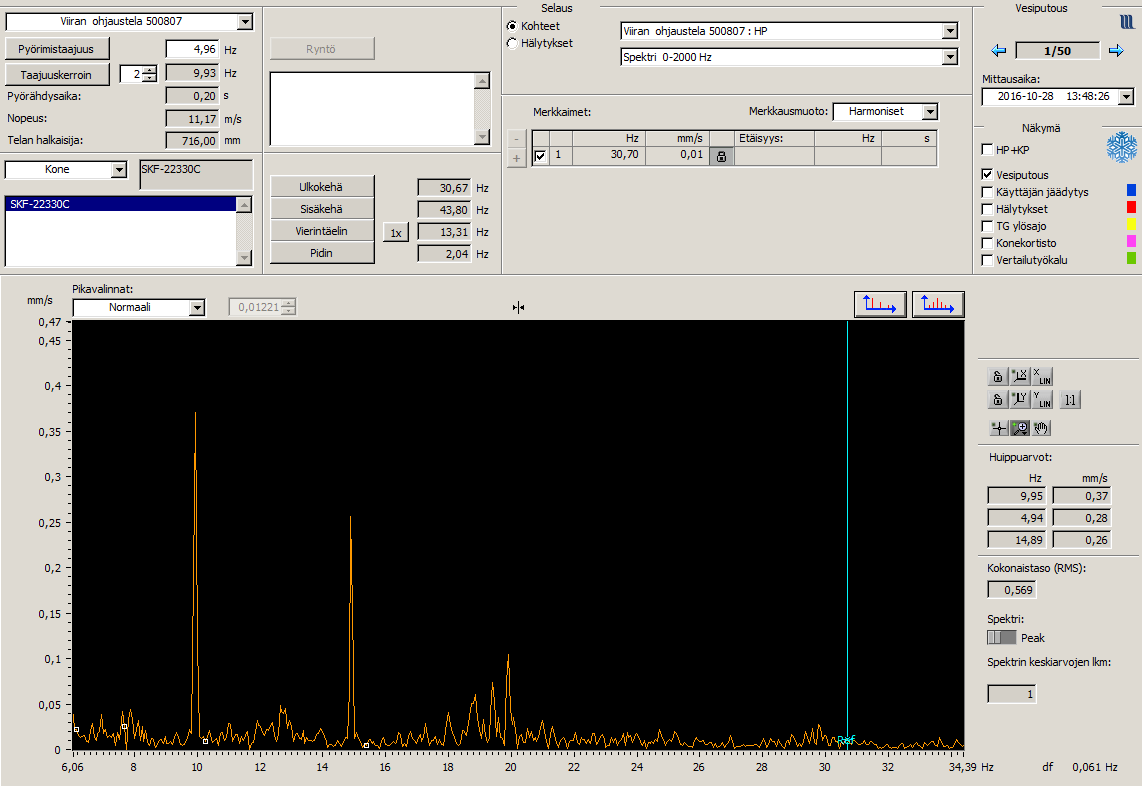Toggle the X-axis scale lock icon
1142x786 pixels.
coord(998,377)
